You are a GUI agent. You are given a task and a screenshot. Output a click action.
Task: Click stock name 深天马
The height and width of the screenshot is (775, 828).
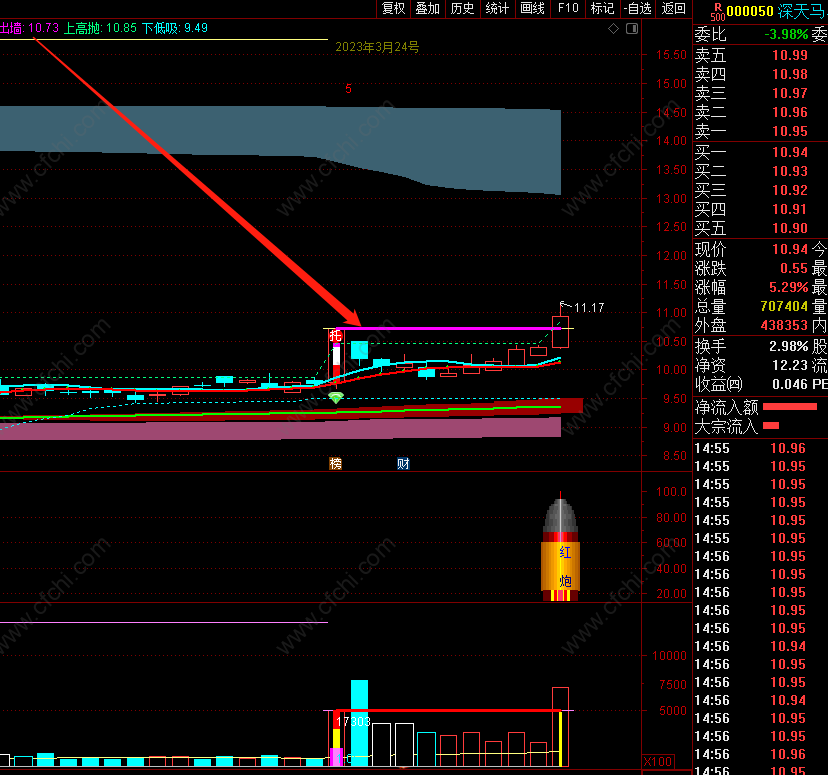(x=802, y=11)
